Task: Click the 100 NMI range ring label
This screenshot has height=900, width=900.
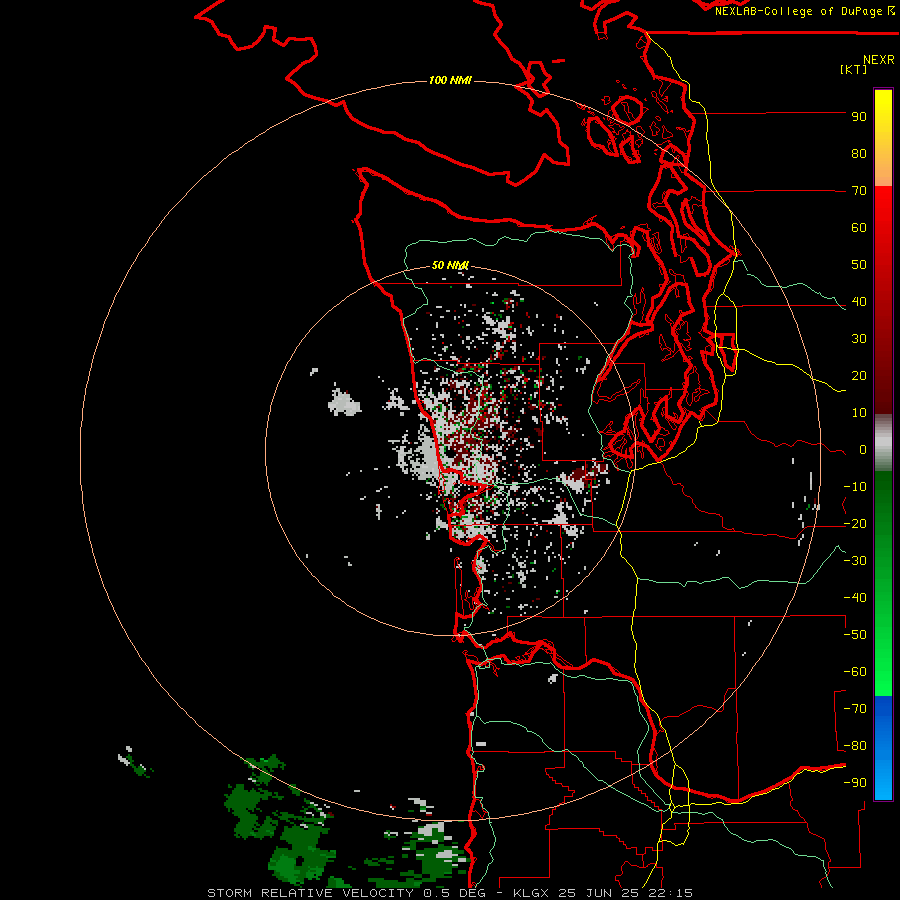Action: point(450,80)
